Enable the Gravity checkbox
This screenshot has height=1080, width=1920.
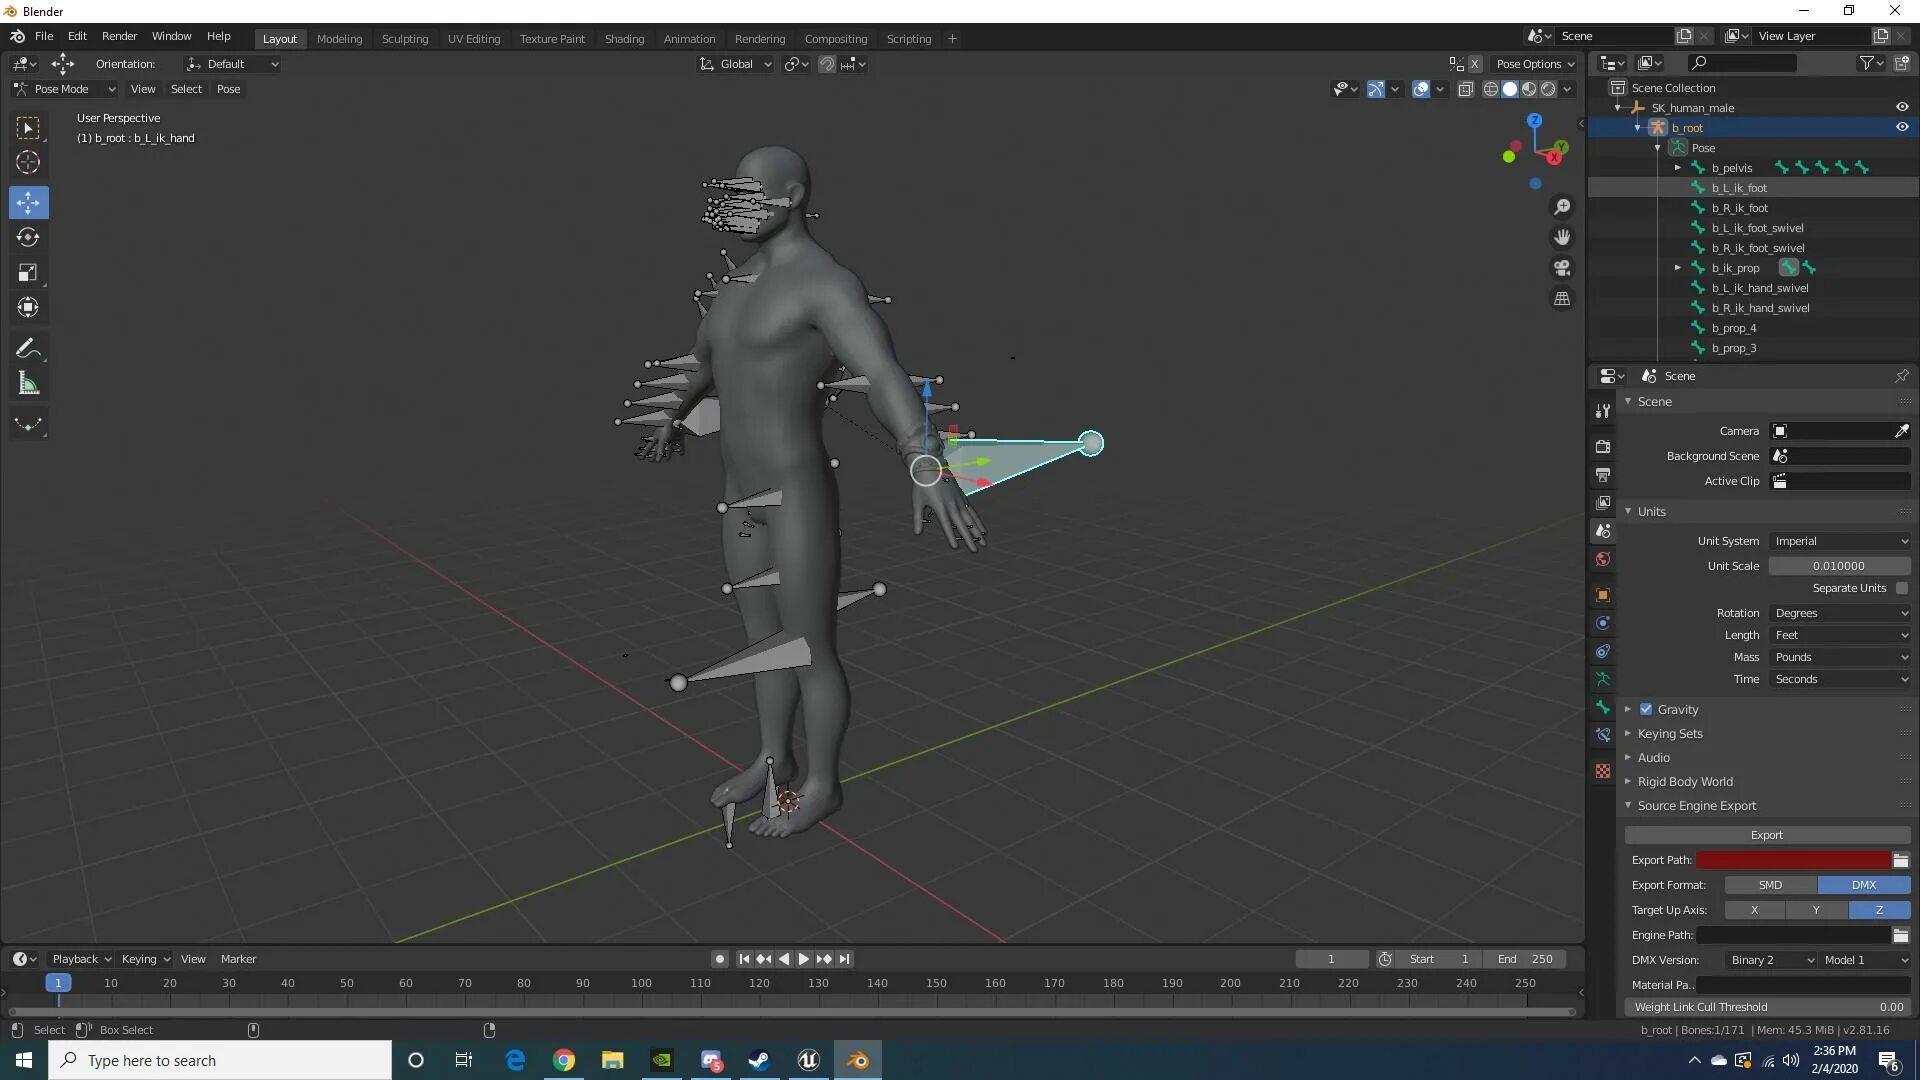point(1646,709)
